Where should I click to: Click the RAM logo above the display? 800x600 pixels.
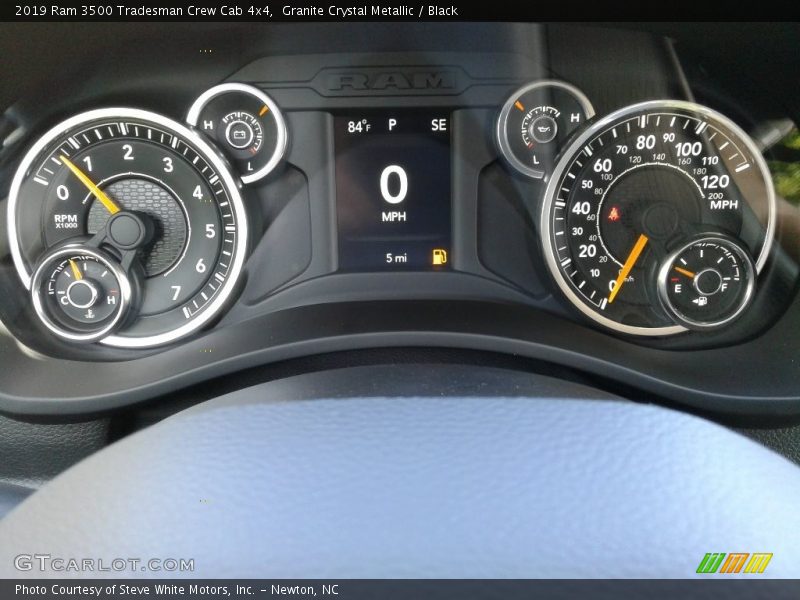click(392, 81)
